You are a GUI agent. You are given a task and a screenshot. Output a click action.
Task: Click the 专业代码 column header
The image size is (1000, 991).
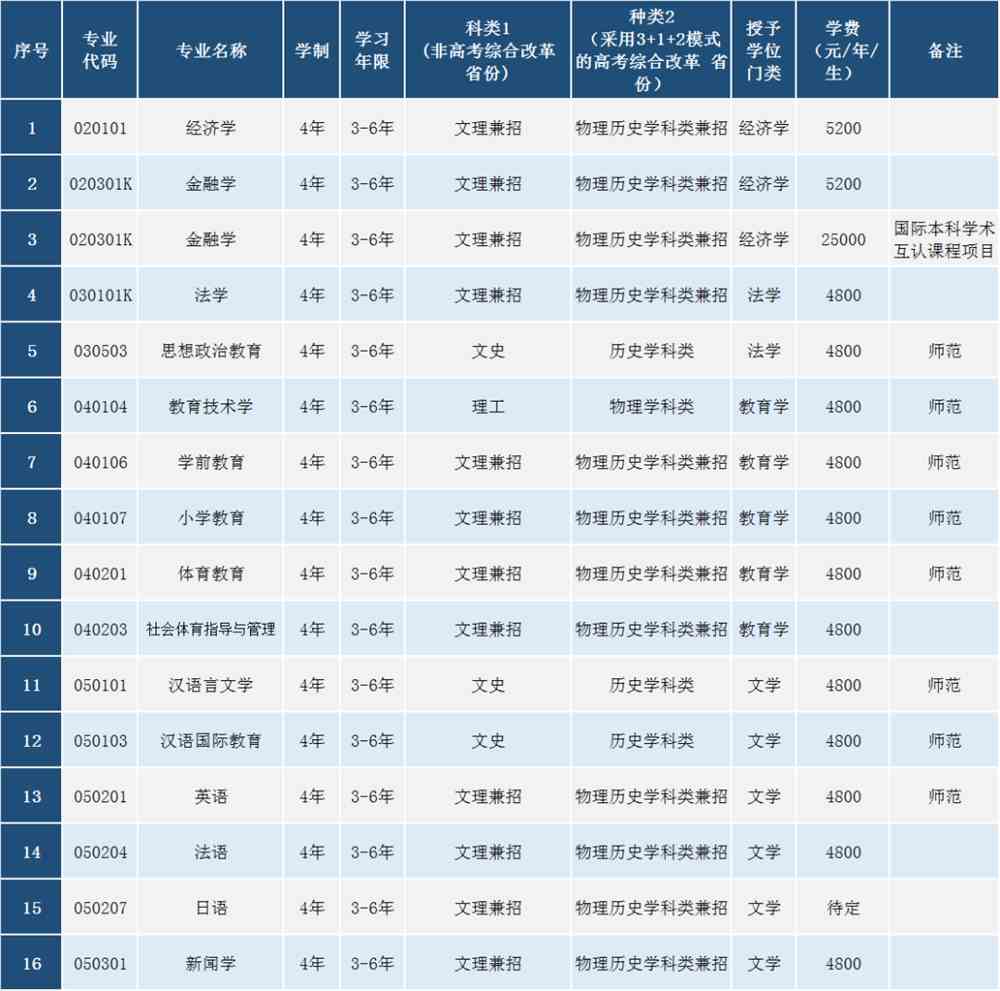pos(99,50)
